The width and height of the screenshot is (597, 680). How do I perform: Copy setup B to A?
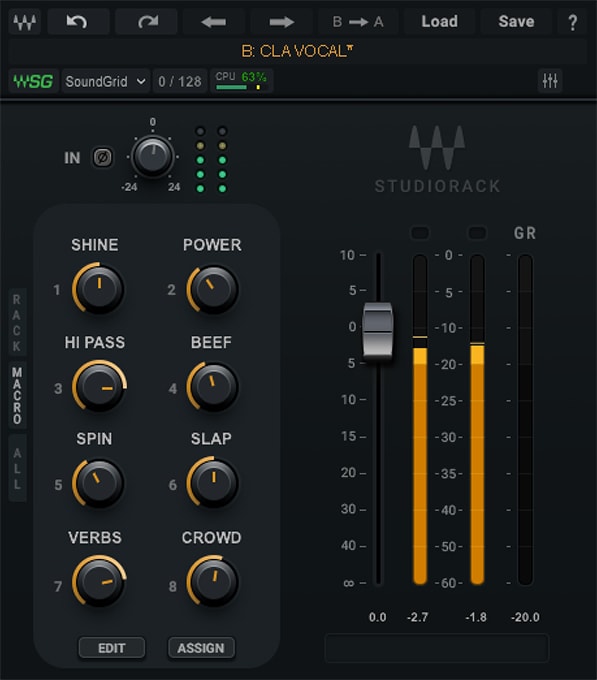[x=358, y=22]
